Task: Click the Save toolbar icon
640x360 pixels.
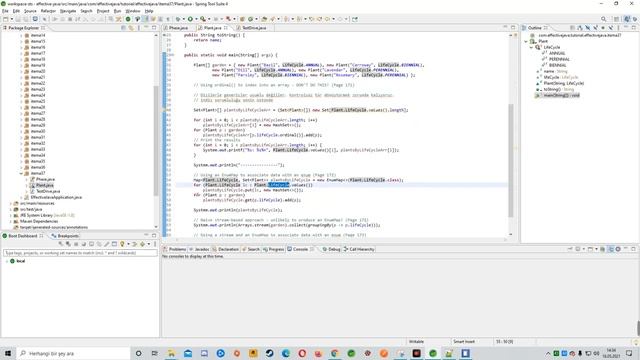Action: (x=18, y=19)
